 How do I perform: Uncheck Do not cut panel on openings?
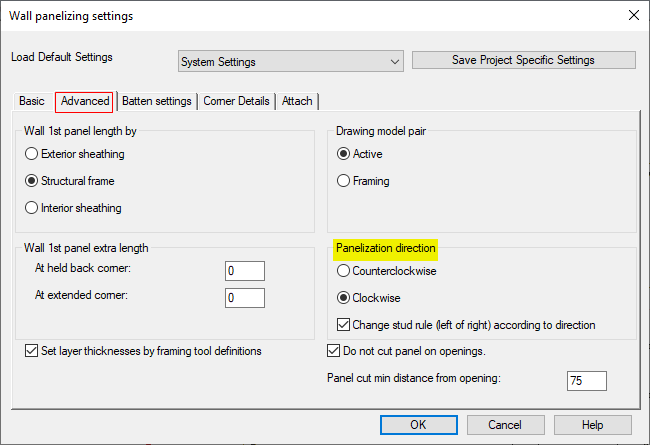pyautogui.click(x=335, y=351)
